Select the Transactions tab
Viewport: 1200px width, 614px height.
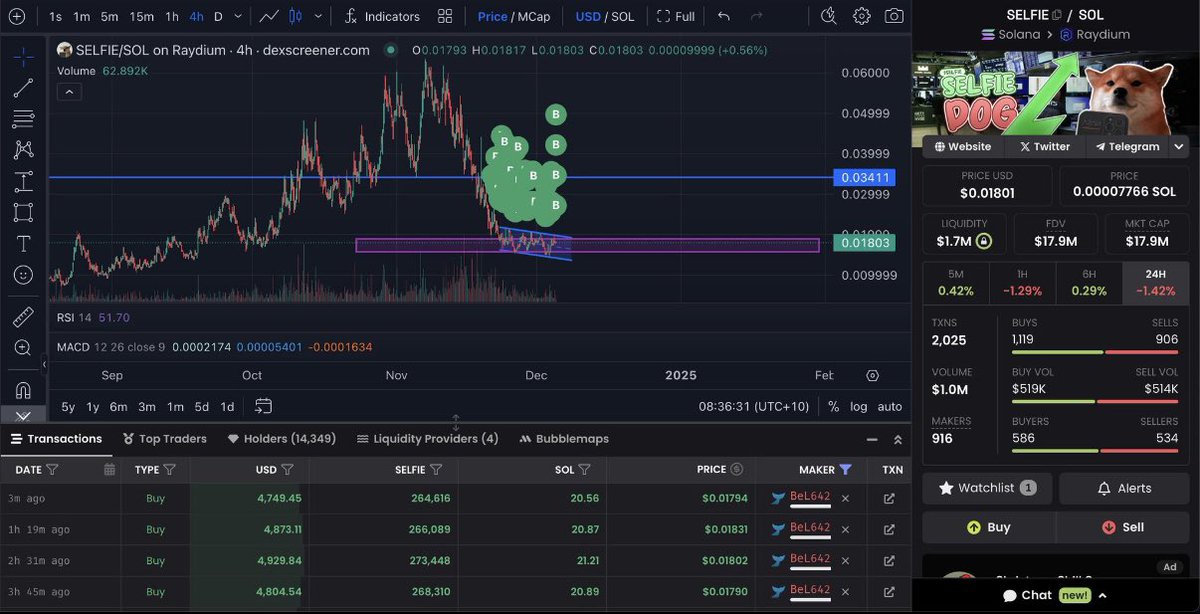coord(55,439)
